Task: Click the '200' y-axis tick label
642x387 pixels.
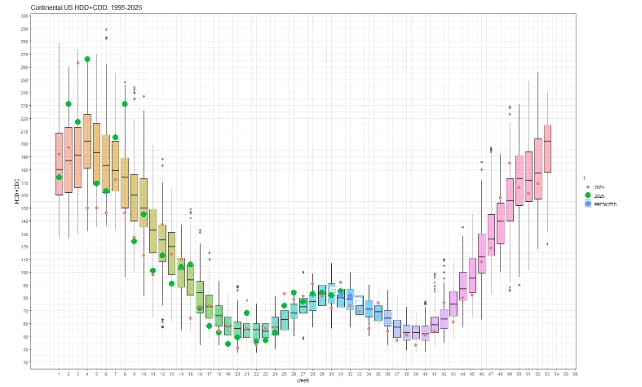Action: click(x=25, y=144)
